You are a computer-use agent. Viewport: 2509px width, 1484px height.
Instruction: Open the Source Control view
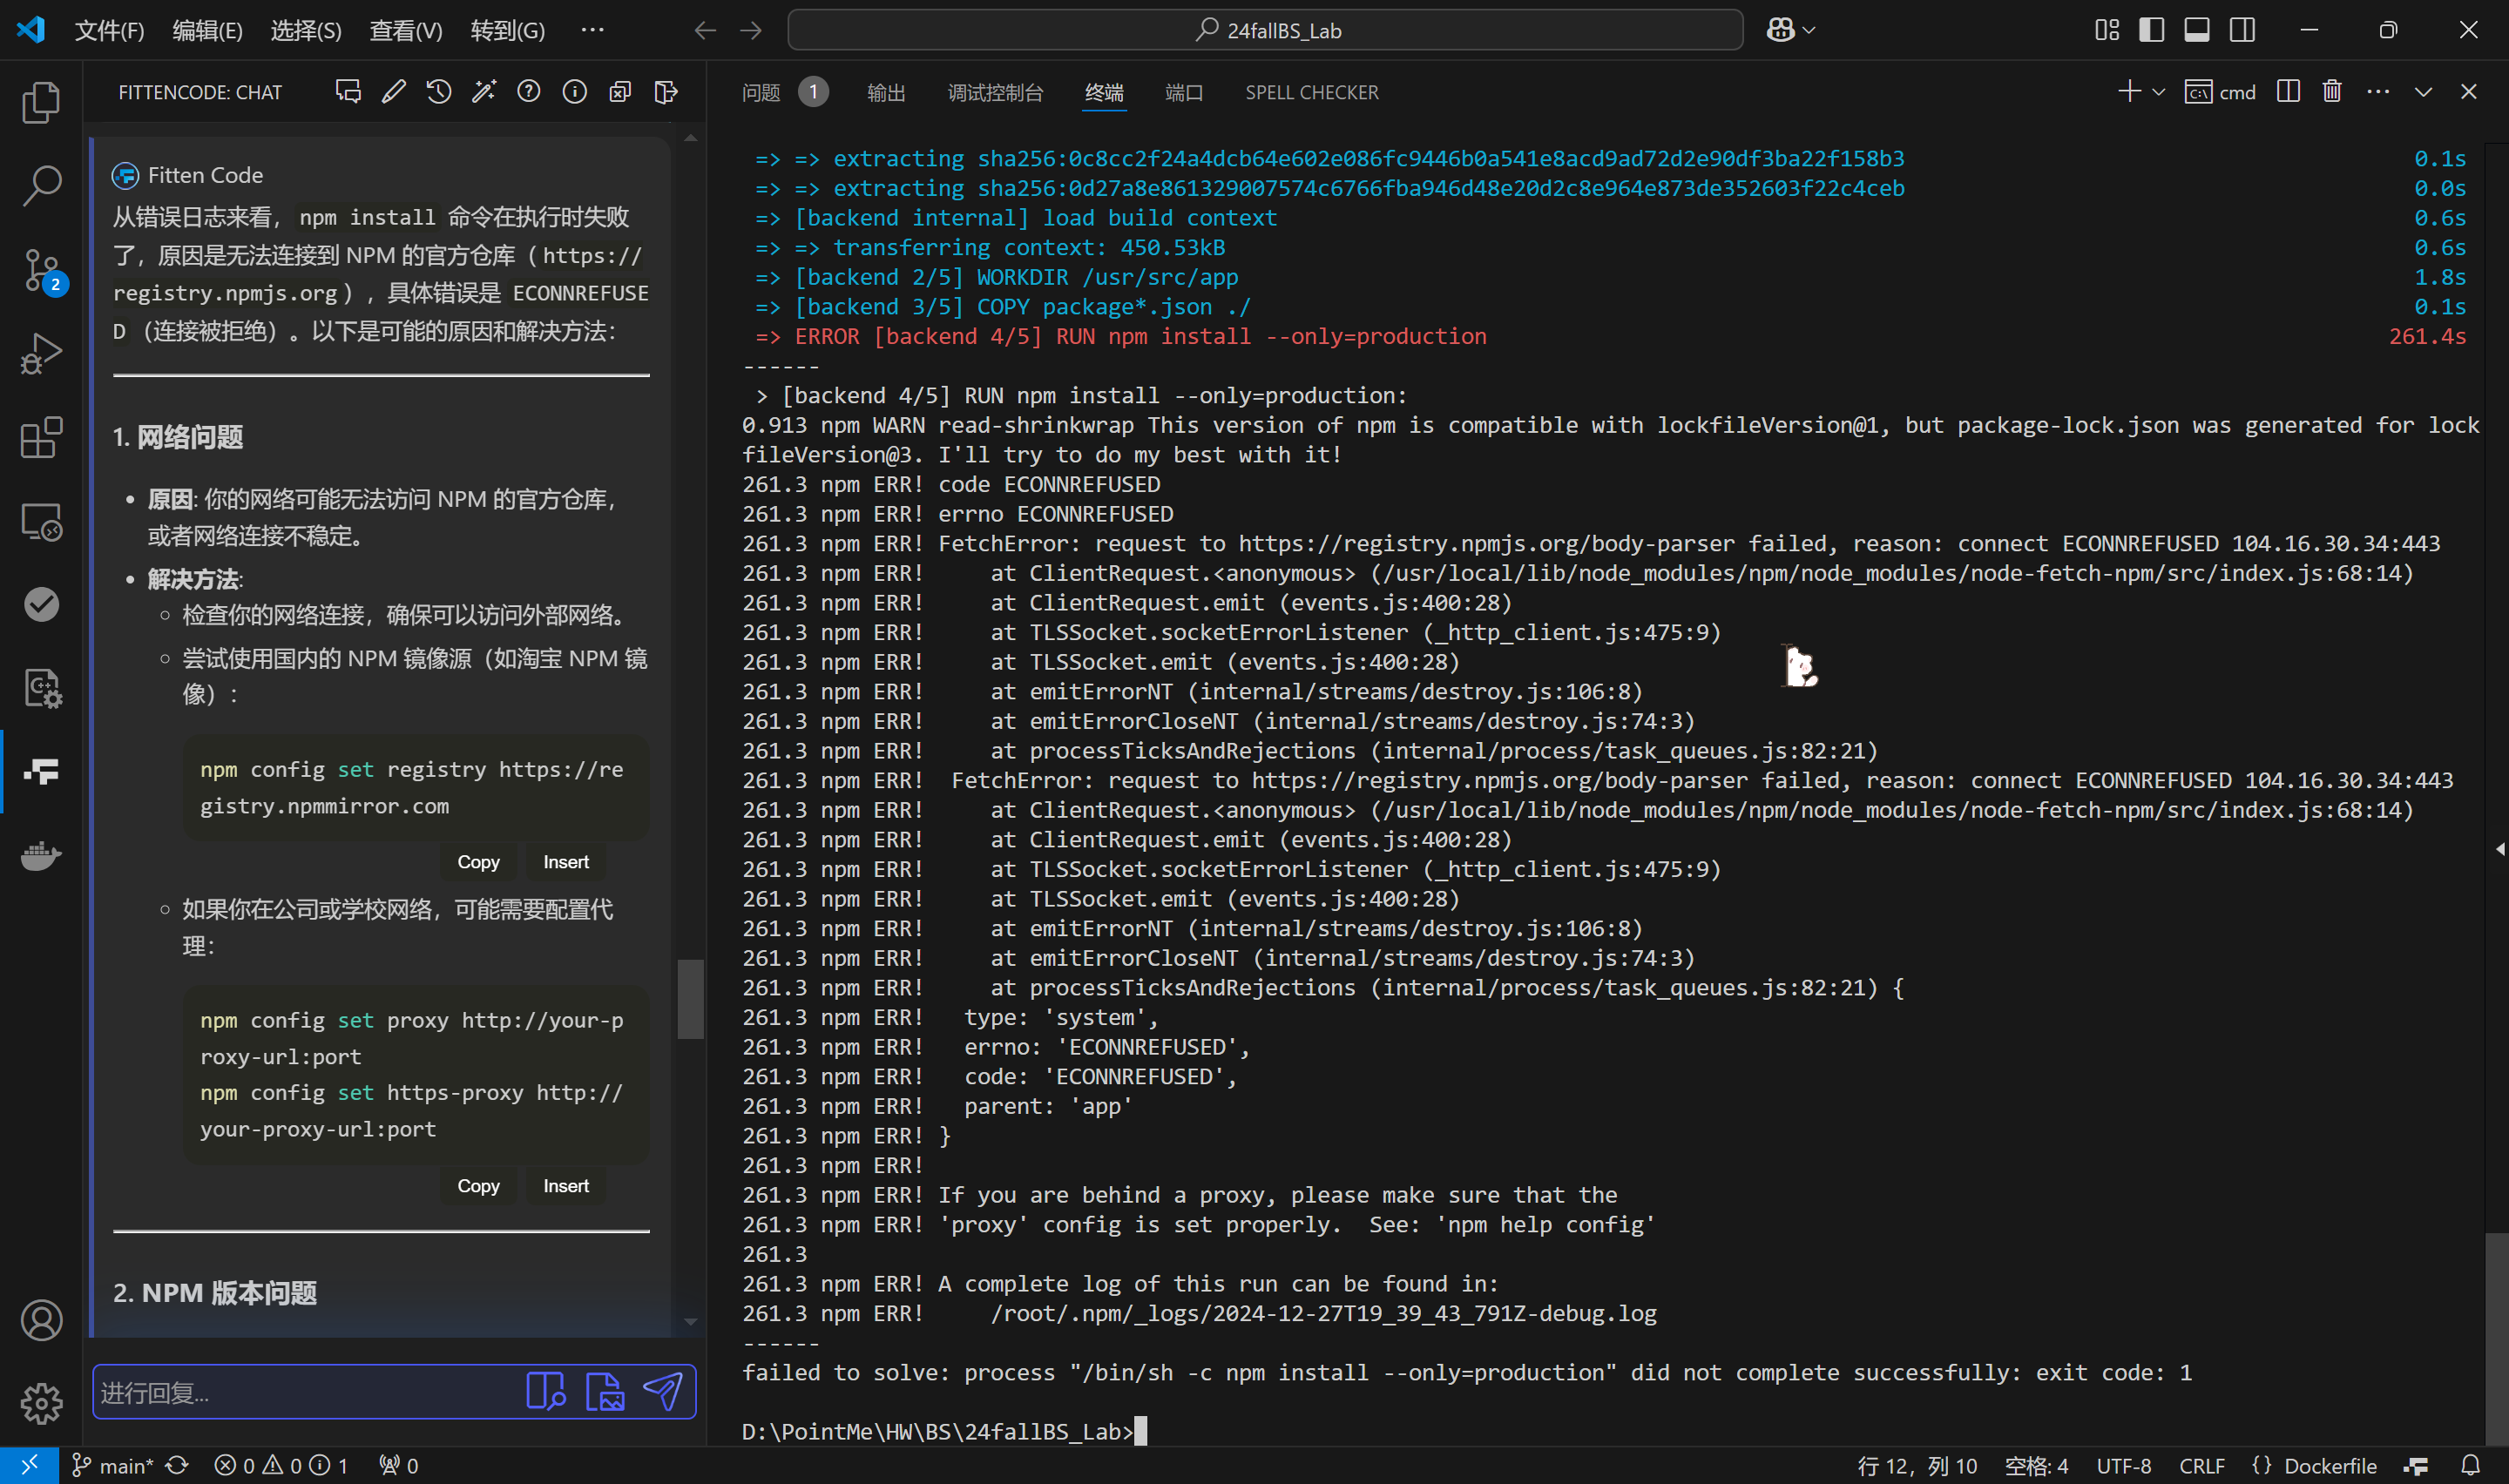(x=41, y=270)
